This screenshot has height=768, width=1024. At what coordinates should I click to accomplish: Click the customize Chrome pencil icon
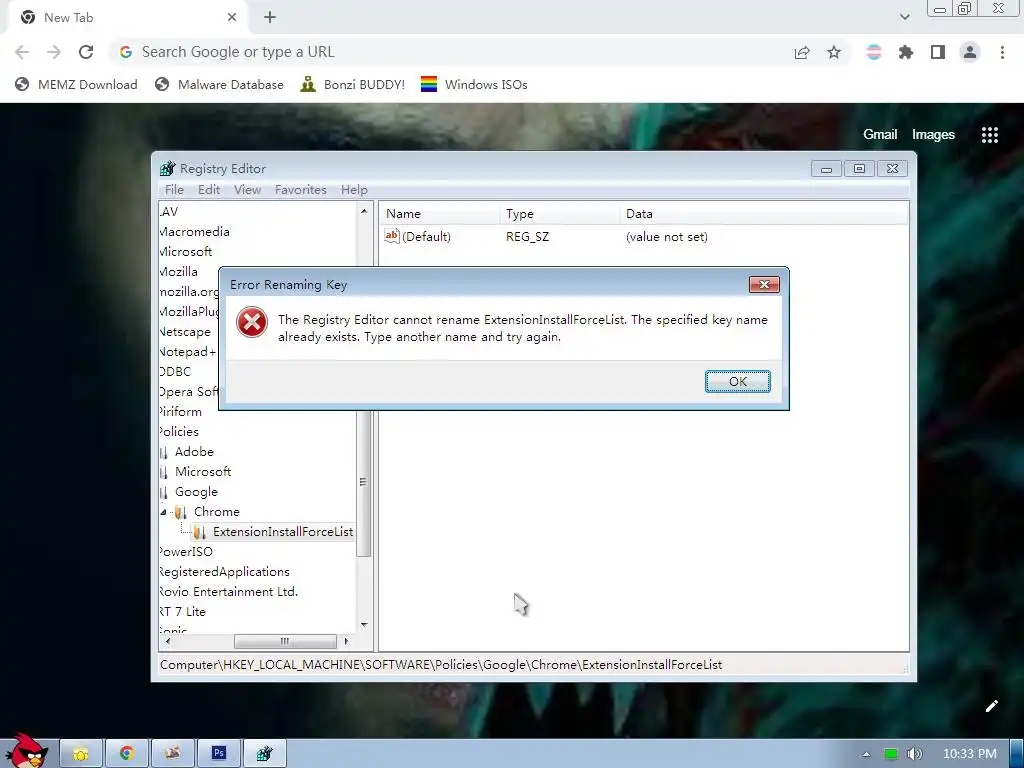coord(991,706)
